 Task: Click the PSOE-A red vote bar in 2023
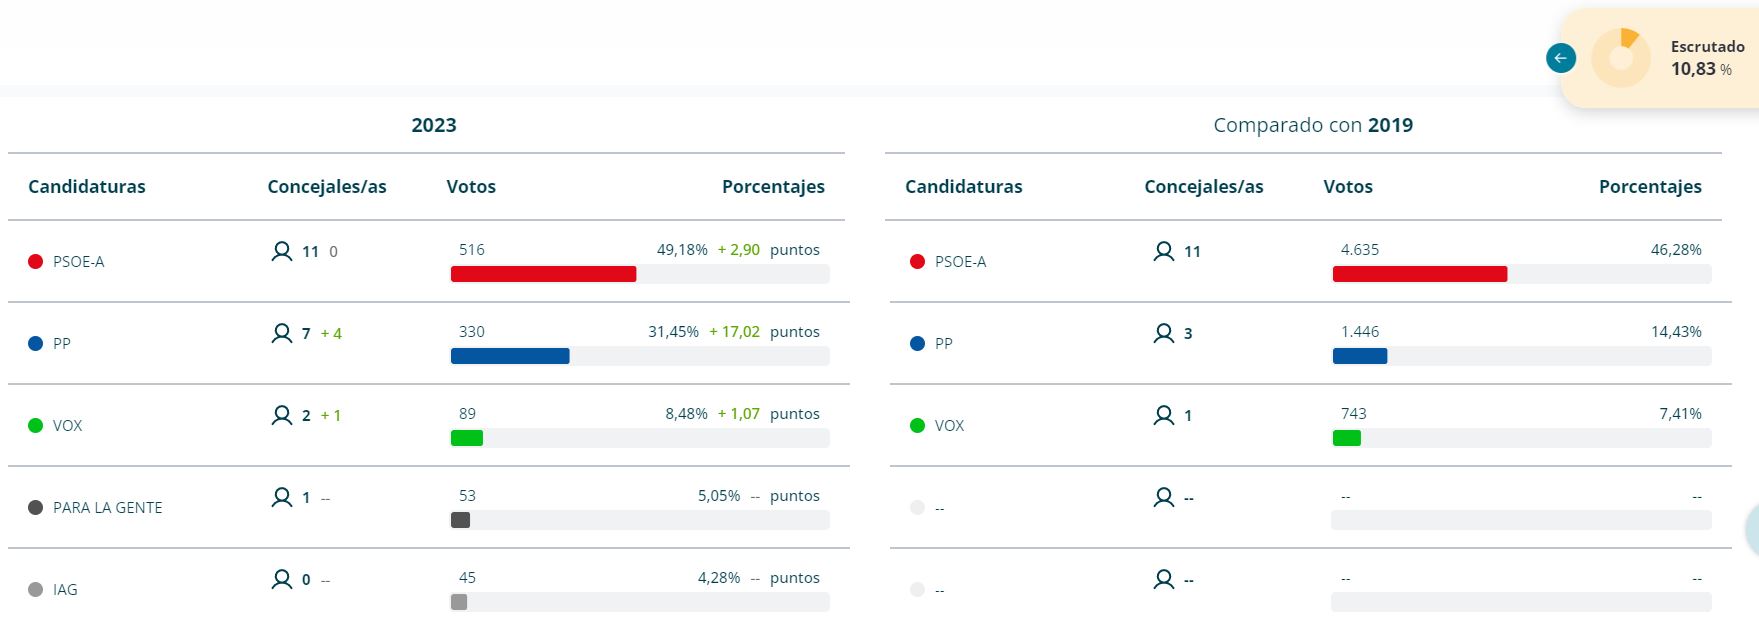pyautogui.click(x=543, y=274)
